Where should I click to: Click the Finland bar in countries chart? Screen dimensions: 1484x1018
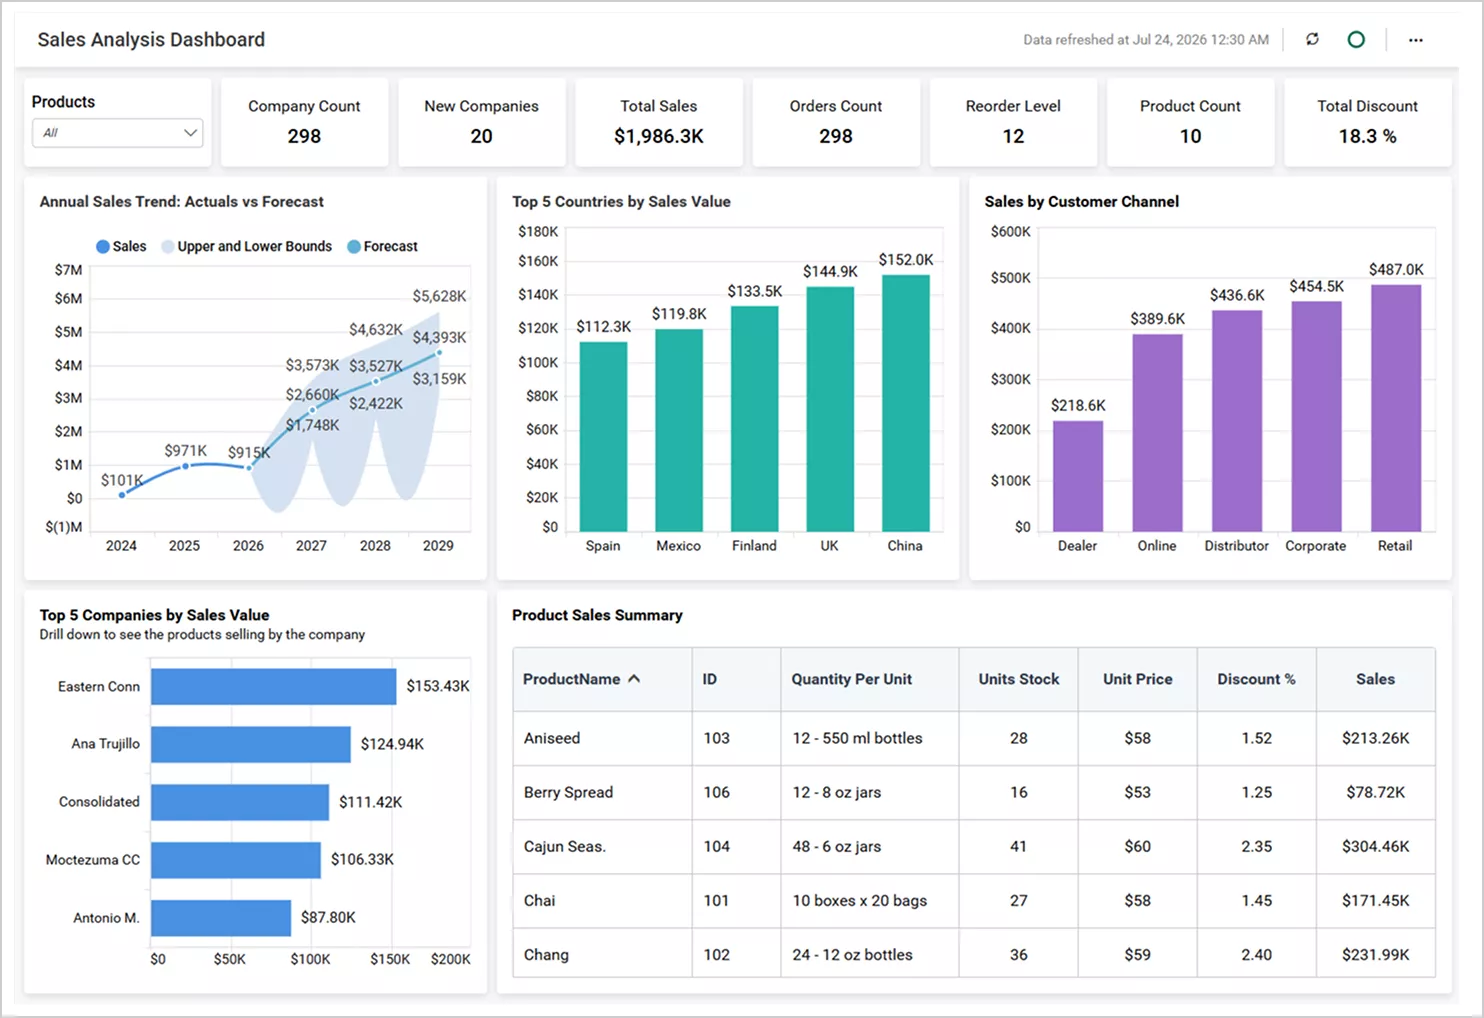click(754, 418)
